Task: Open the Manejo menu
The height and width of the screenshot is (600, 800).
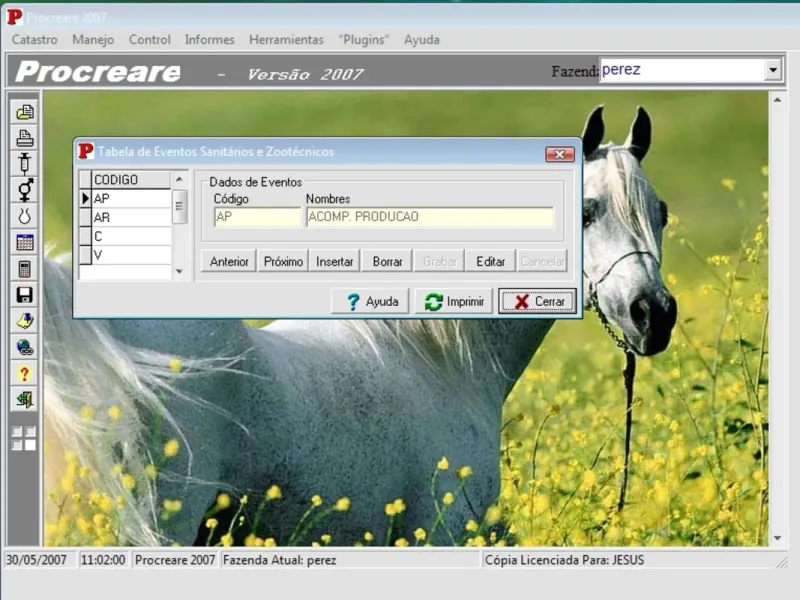Action: pos(93,40)
